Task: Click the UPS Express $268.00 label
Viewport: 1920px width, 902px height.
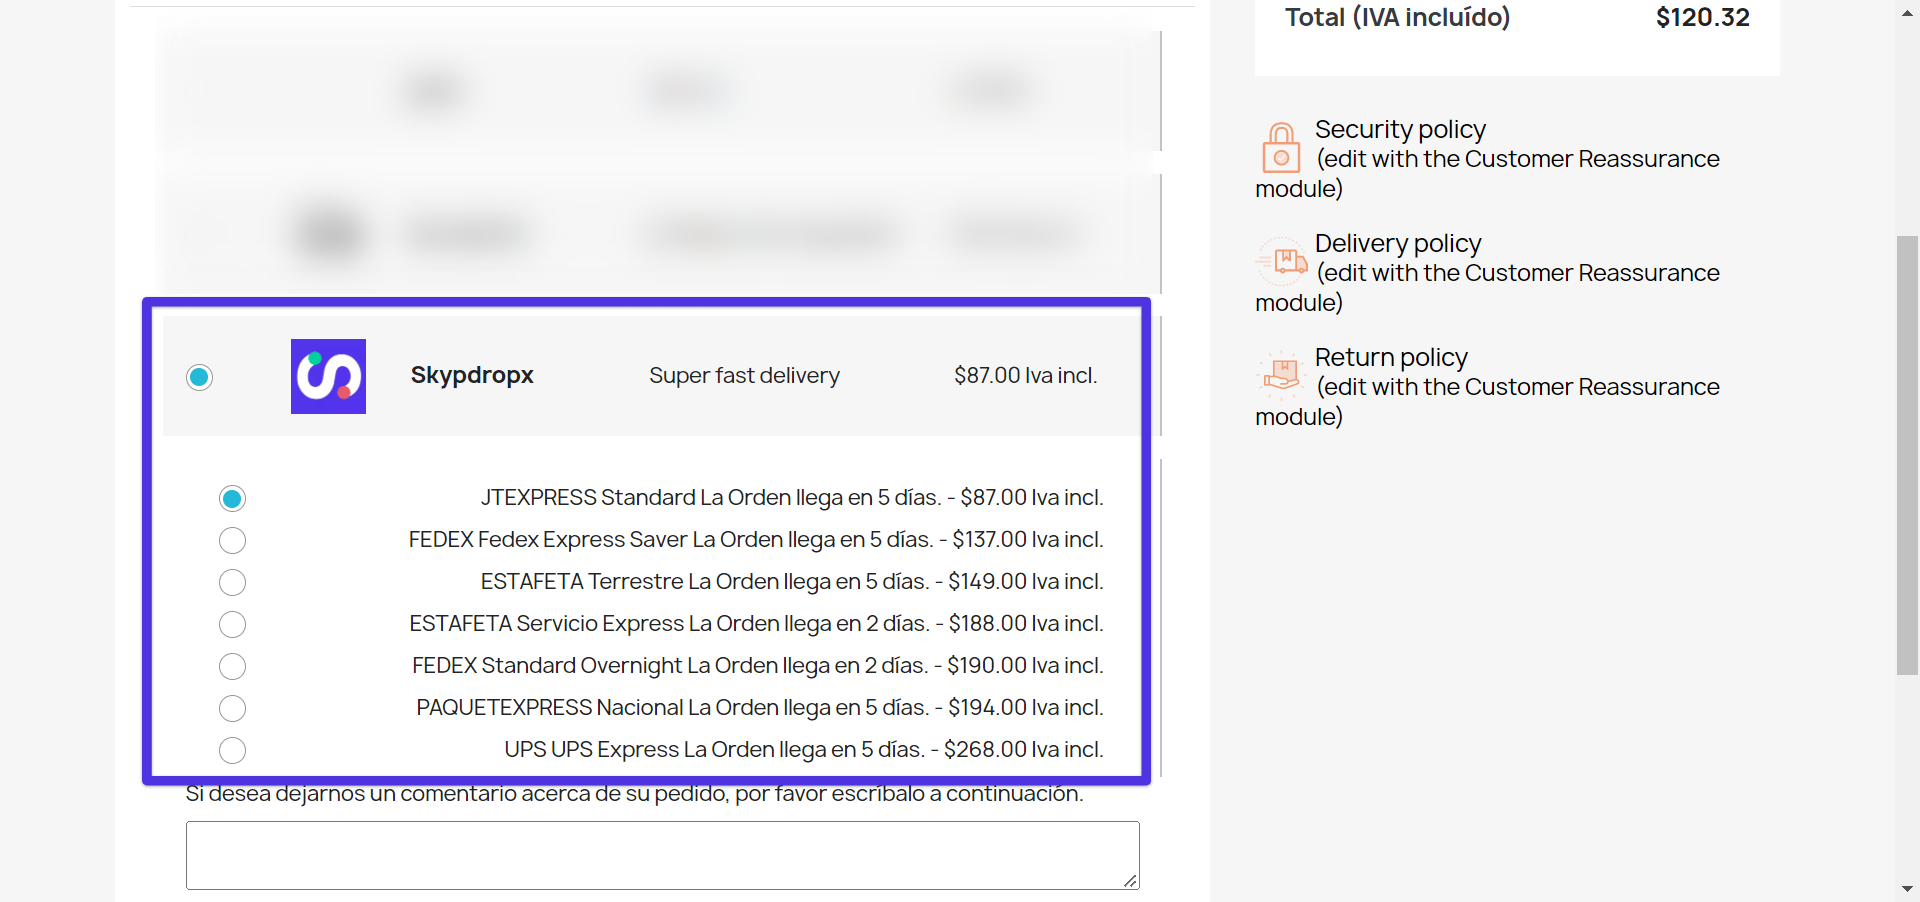Action: pos(804,750)
